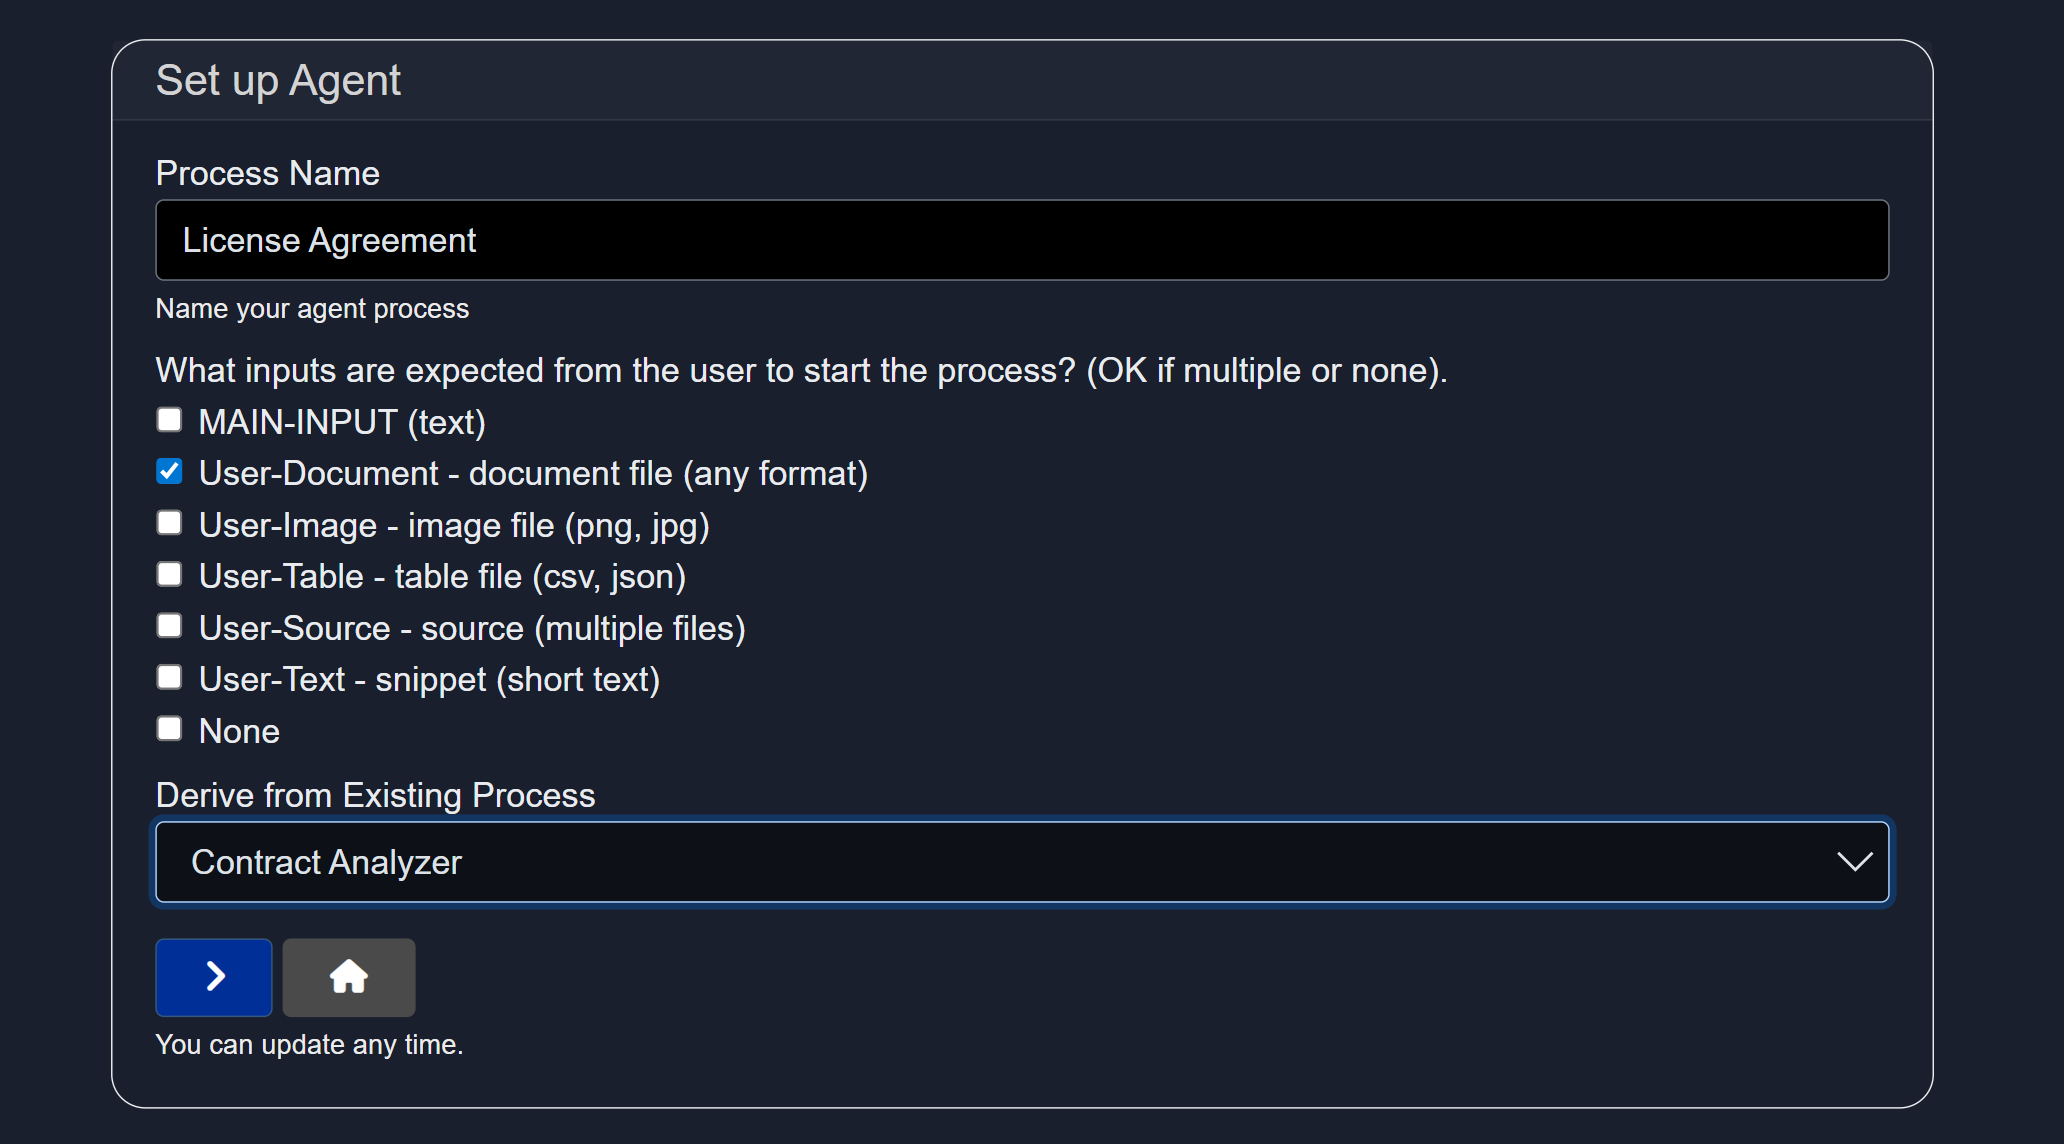
Task: Open the Derive from Existing Process dropdown
Action: 1020,862
